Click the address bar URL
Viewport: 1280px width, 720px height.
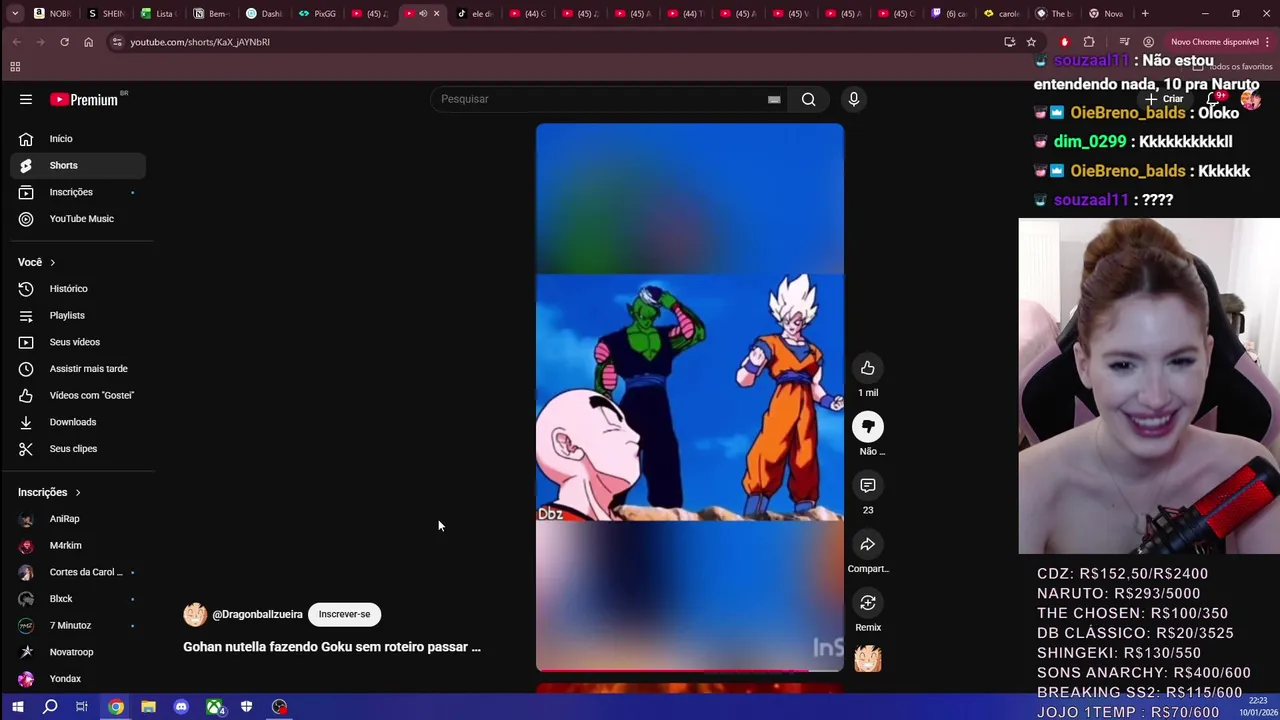coord(200,42)
